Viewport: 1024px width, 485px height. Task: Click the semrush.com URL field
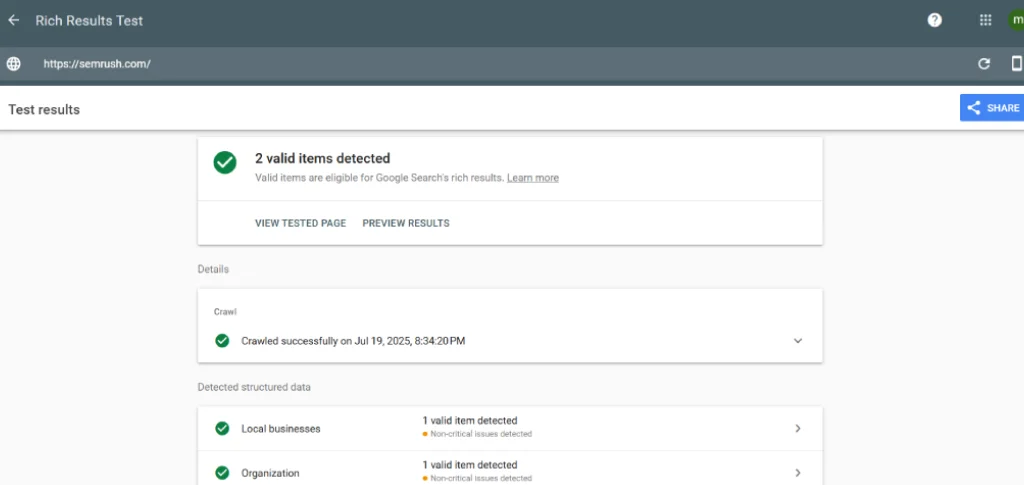coord(97,64)
